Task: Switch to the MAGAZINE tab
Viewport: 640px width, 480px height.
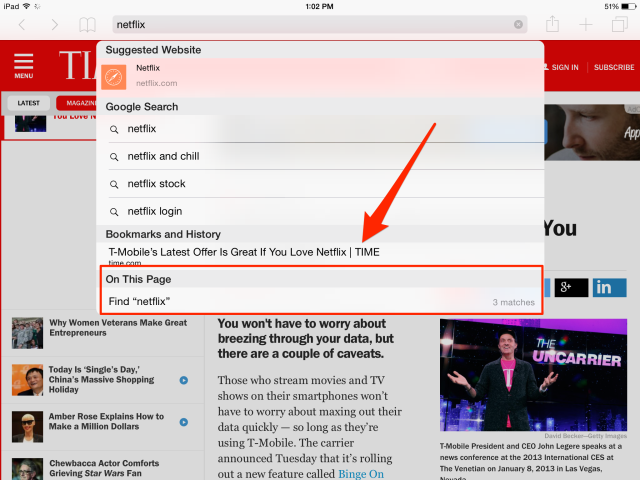Action: point(77,103)
